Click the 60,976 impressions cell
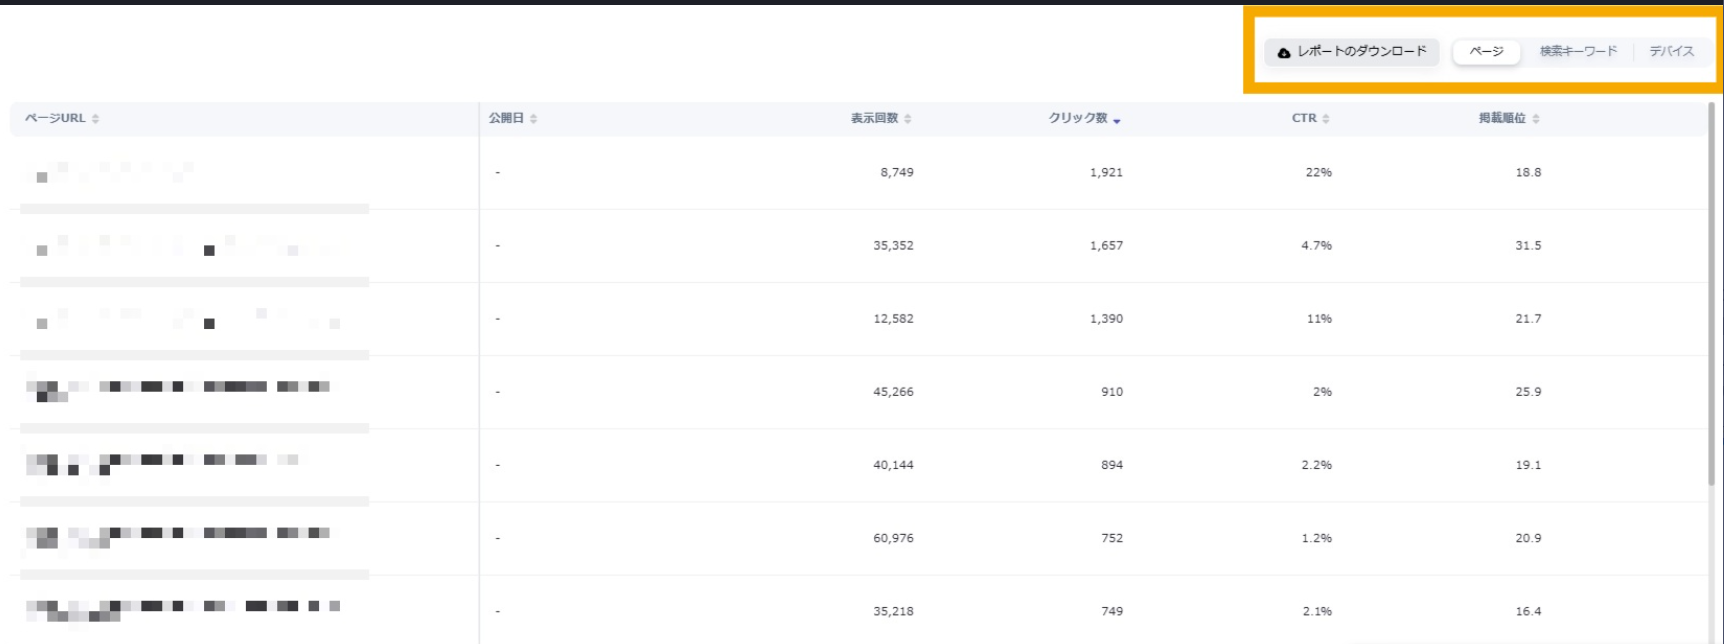This screenshot has width=1724, height=644. [893, 538]
